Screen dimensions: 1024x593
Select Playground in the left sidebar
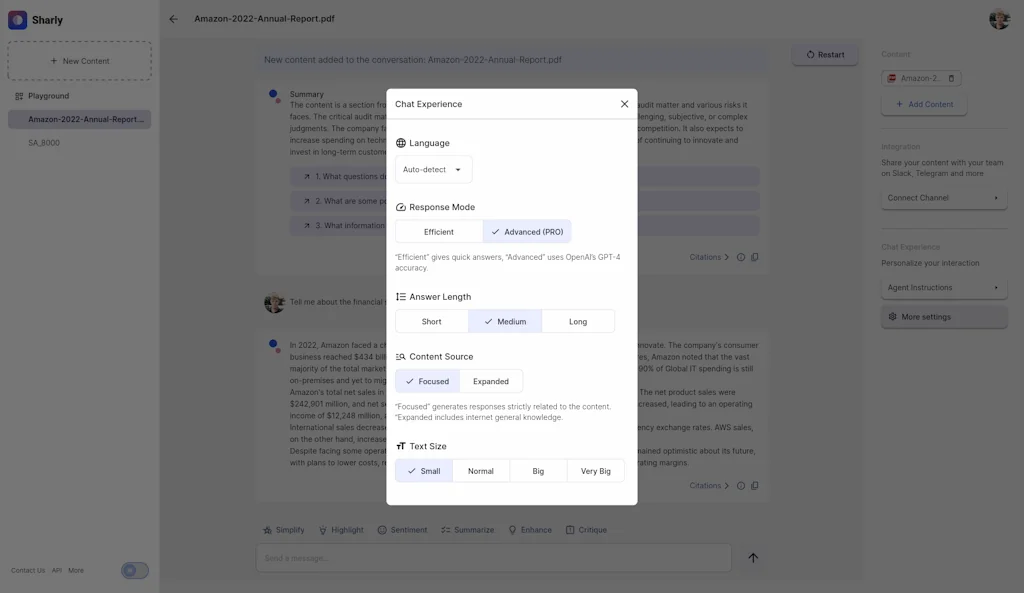point(44,95)
